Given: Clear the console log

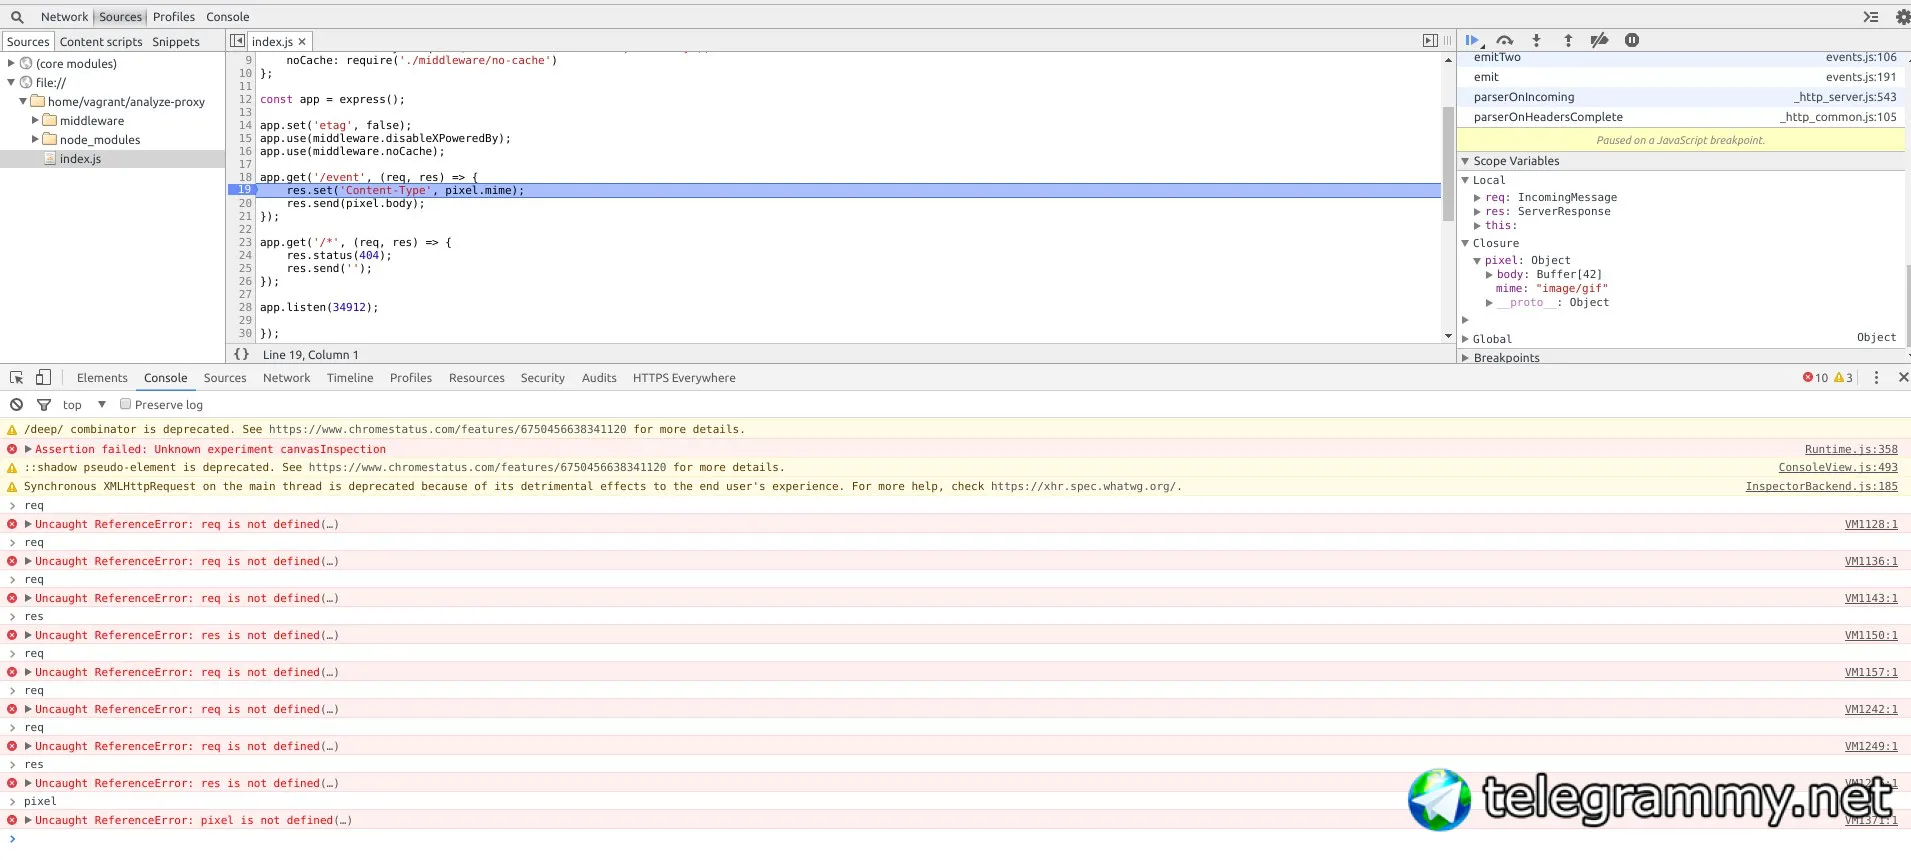Looking at the screenshot, I should (17, 405).
